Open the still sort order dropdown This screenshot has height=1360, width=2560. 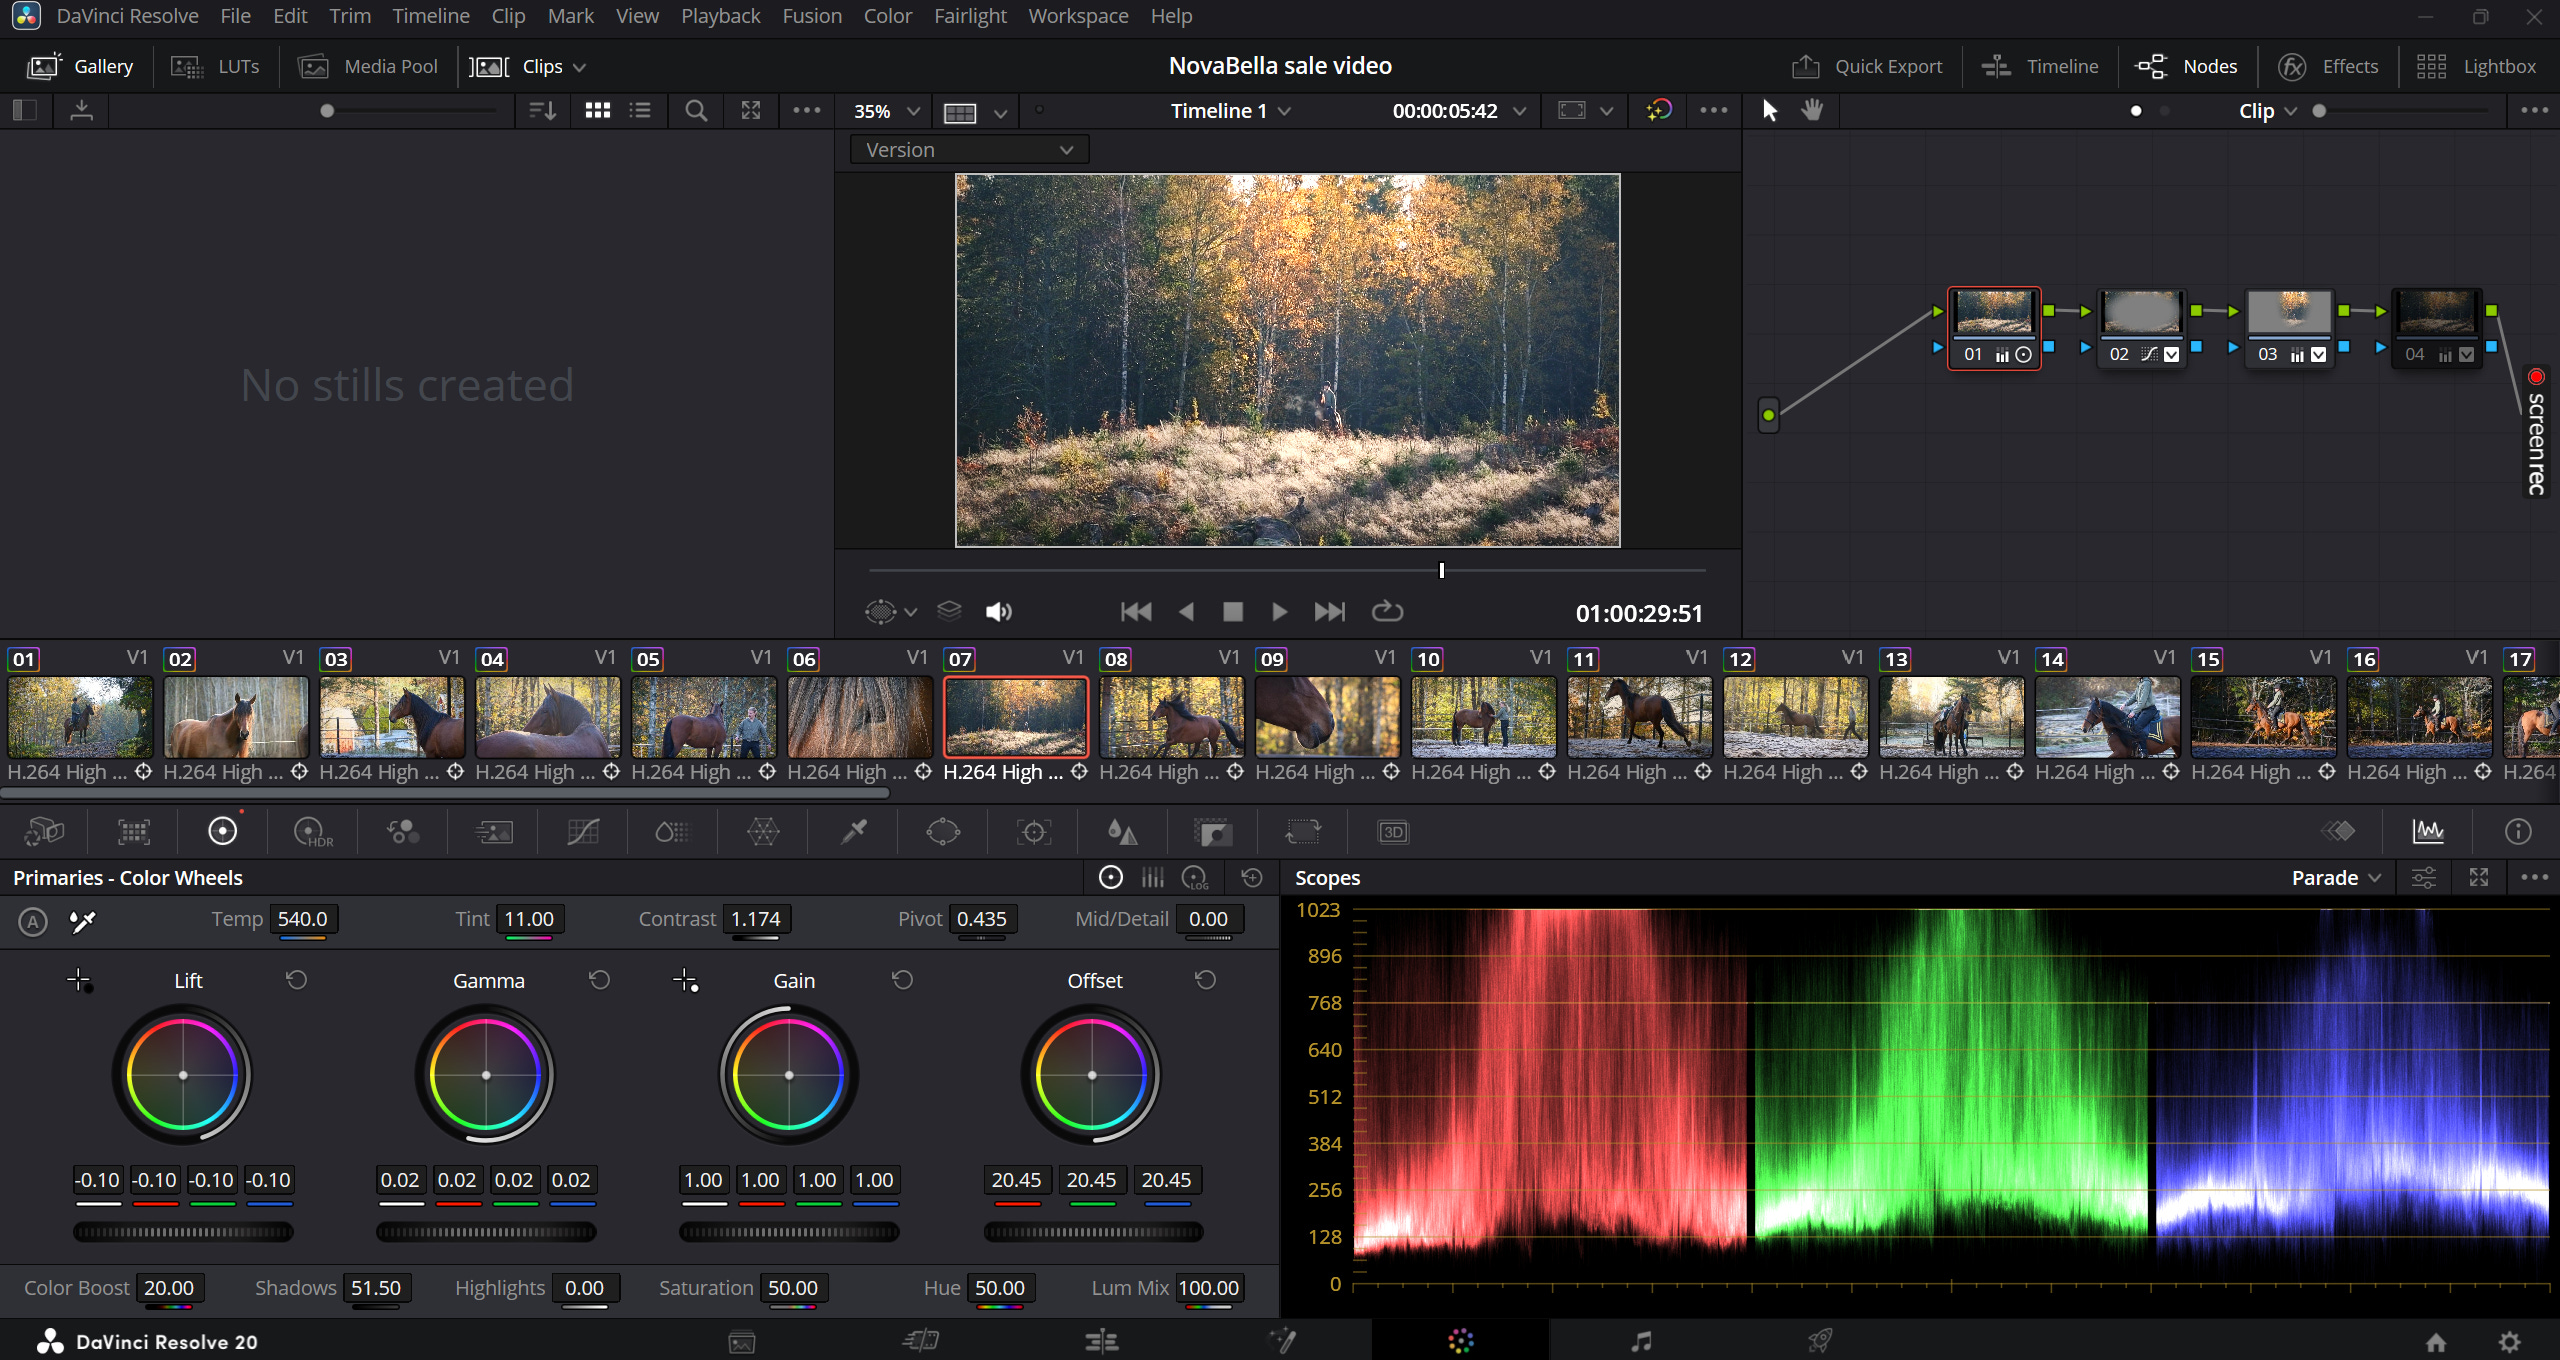pyautogui.click(x=542, y=111)
